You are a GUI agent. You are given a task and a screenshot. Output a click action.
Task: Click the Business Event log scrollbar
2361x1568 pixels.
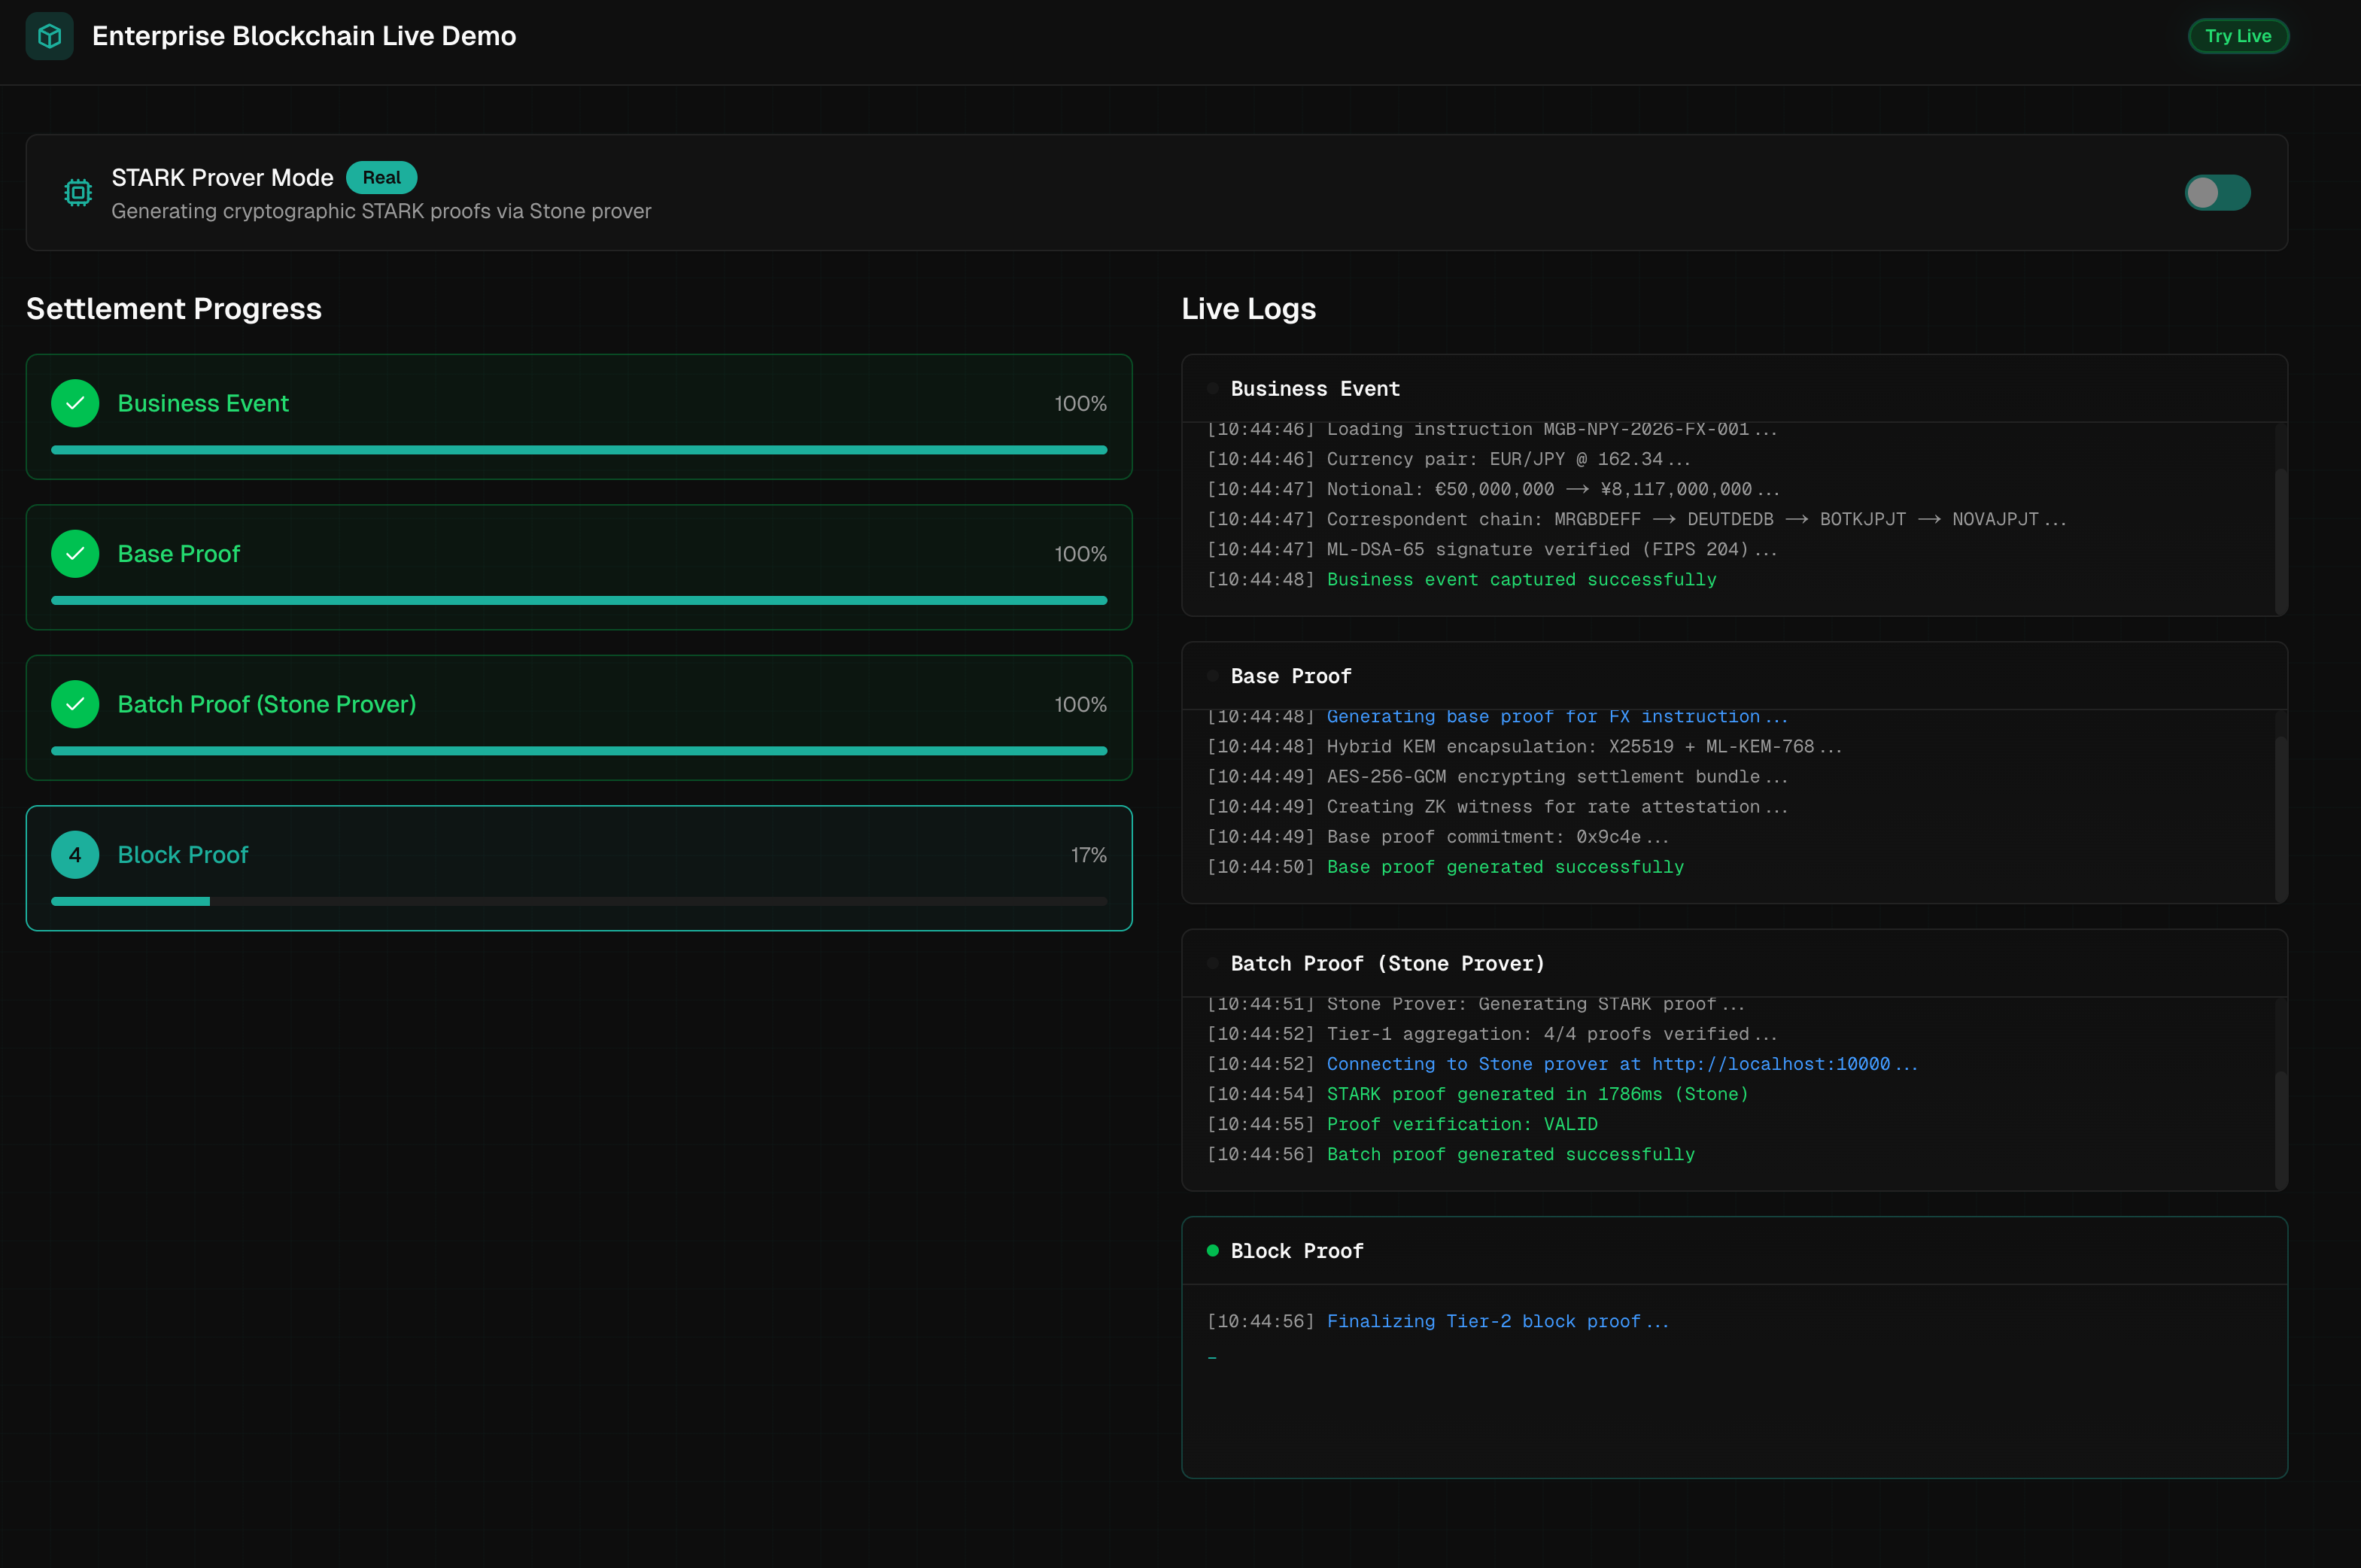(x=2281, y=541)
